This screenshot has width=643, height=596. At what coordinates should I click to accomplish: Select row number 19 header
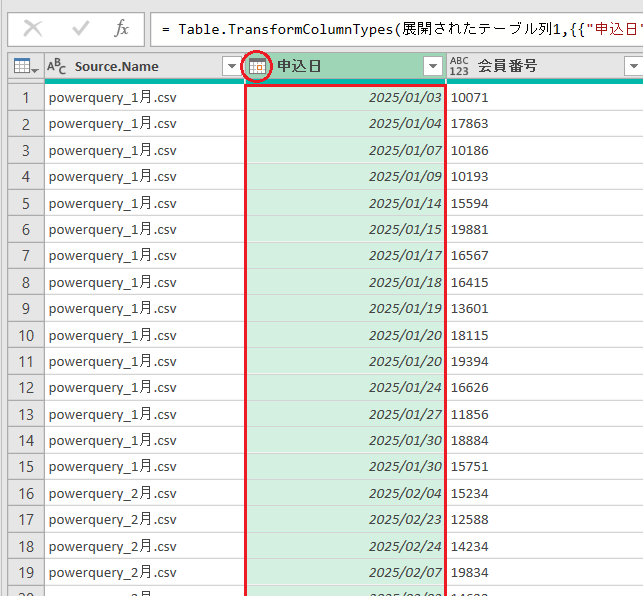(26, 572)
